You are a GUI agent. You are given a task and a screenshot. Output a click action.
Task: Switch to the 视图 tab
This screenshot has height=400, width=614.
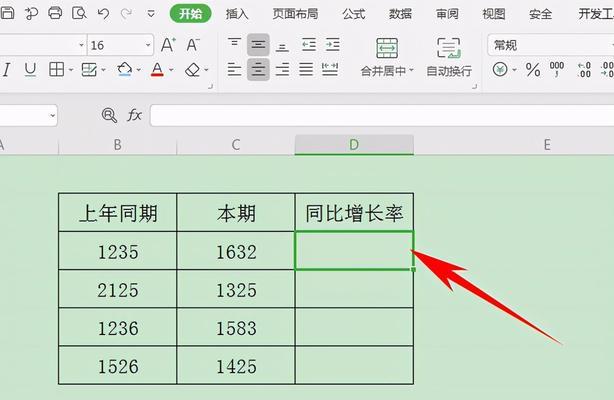pyautogui.click(x=494, y=14)
